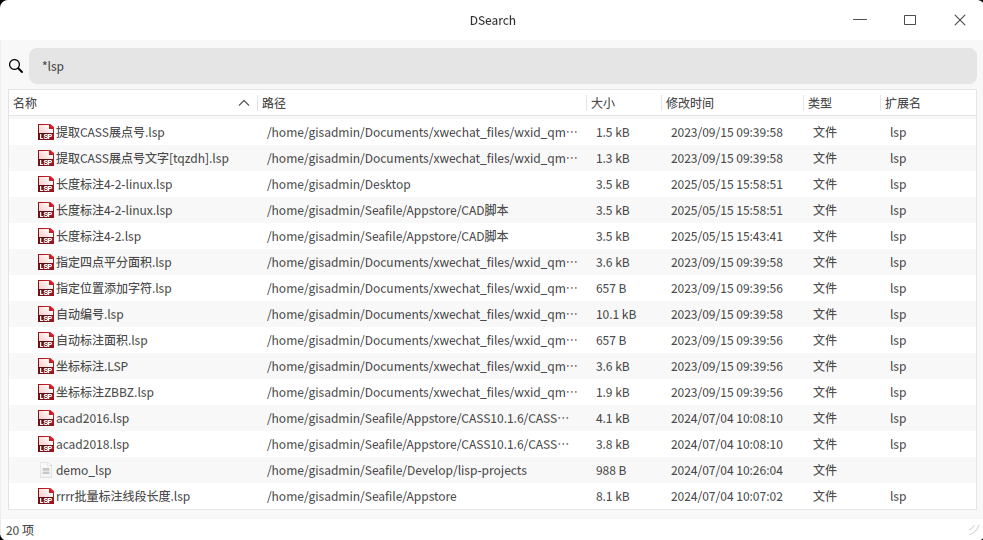Viewport: 983px width, 540px height.
Task: Click the LSP icon of acad2018.lsp
Action: point(46,445)
